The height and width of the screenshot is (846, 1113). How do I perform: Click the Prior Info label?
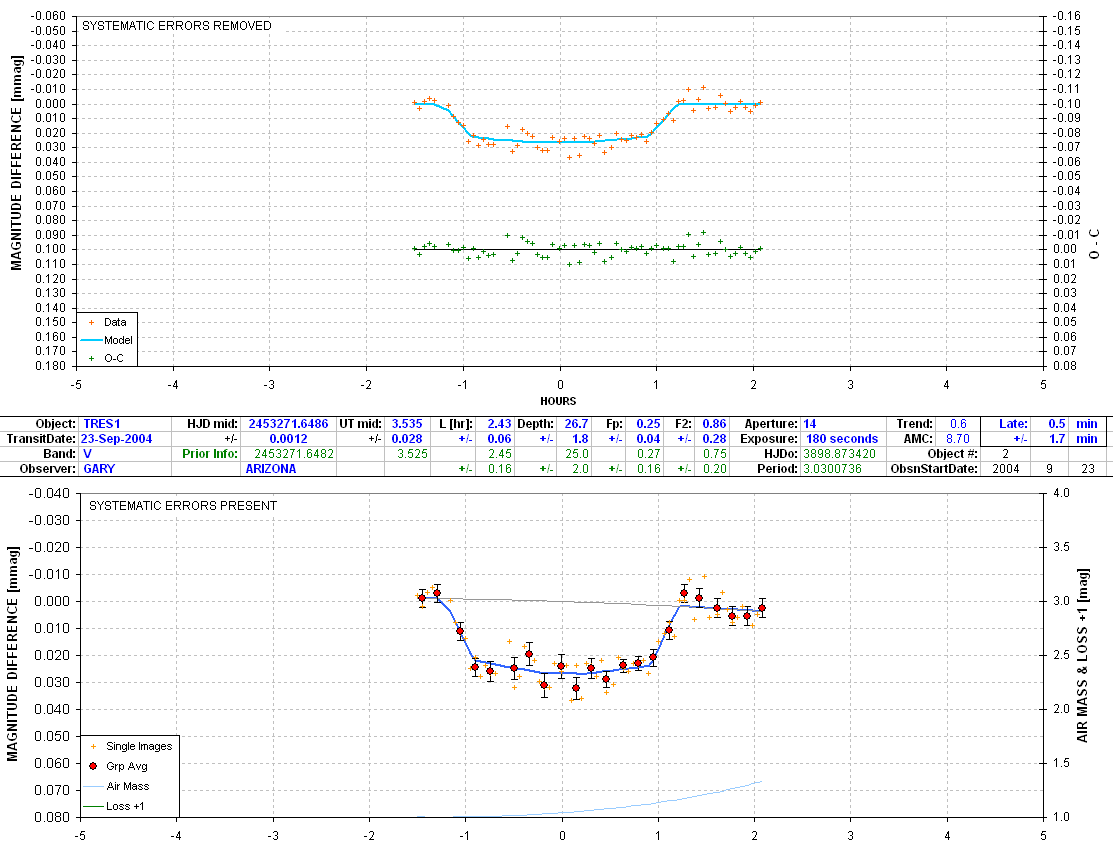[x=208, y=454]
